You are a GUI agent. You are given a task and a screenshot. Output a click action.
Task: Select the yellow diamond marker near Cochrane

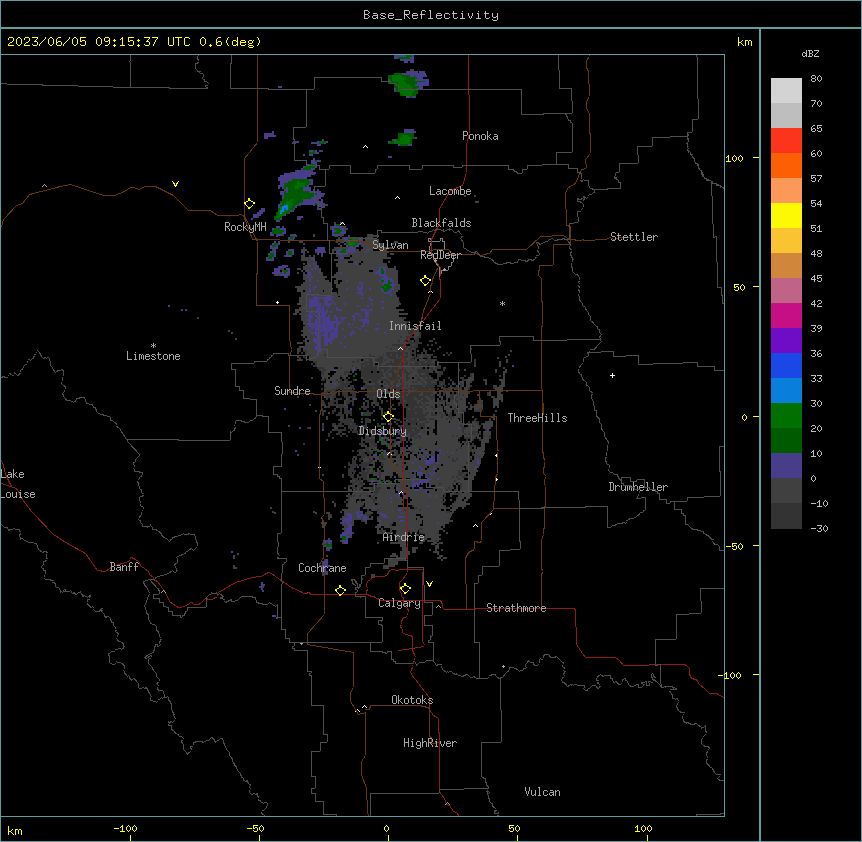[340, 590]
